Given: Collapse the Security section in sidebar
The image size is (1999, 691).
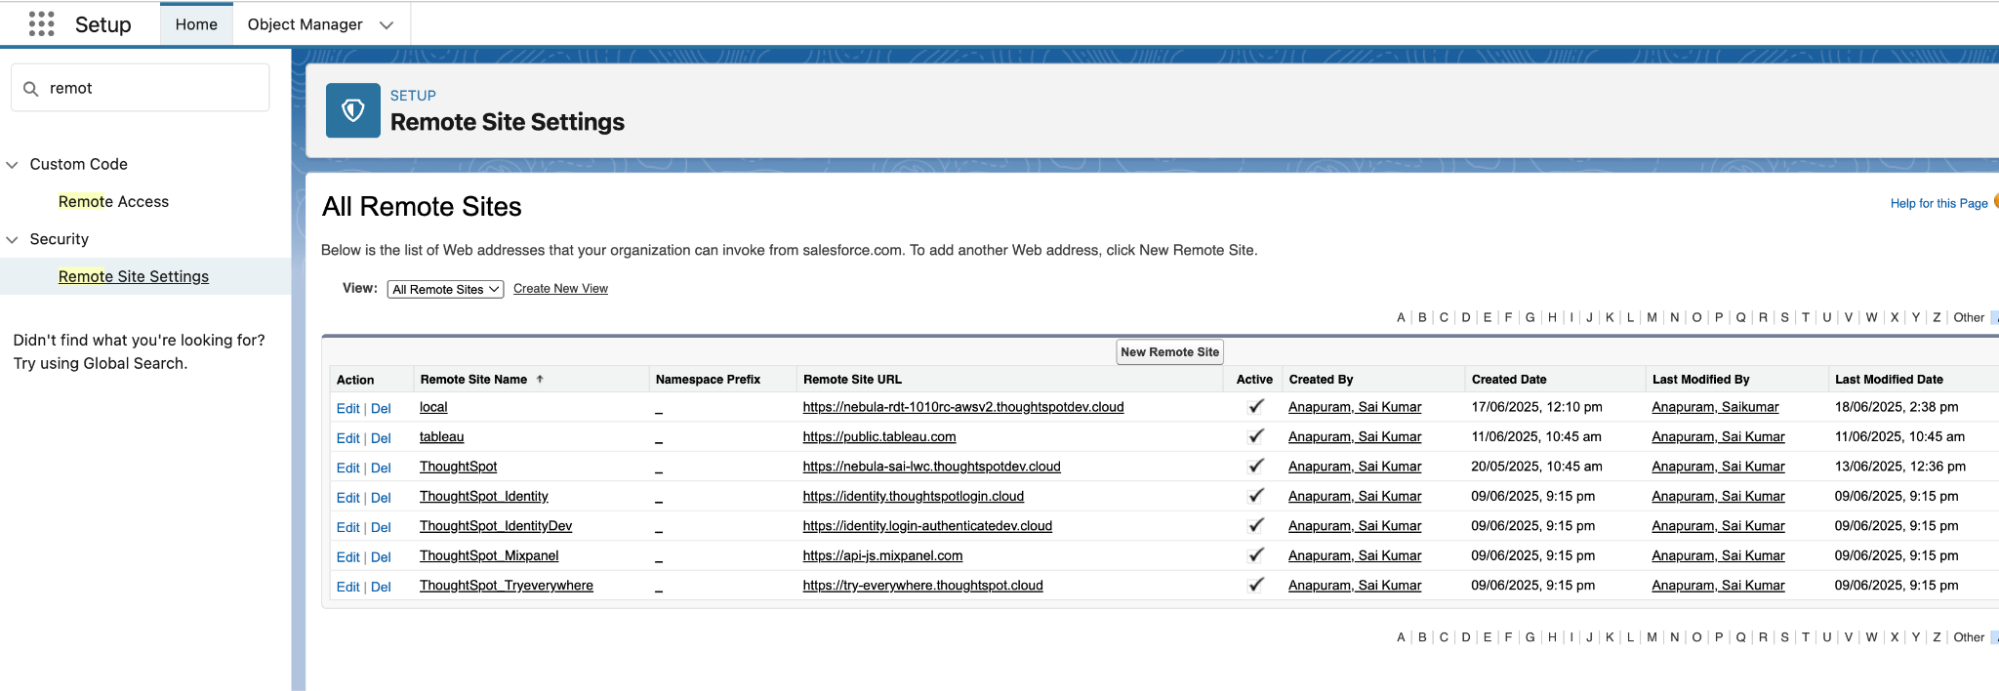Looking at the screenshot, I should point(13,240).
